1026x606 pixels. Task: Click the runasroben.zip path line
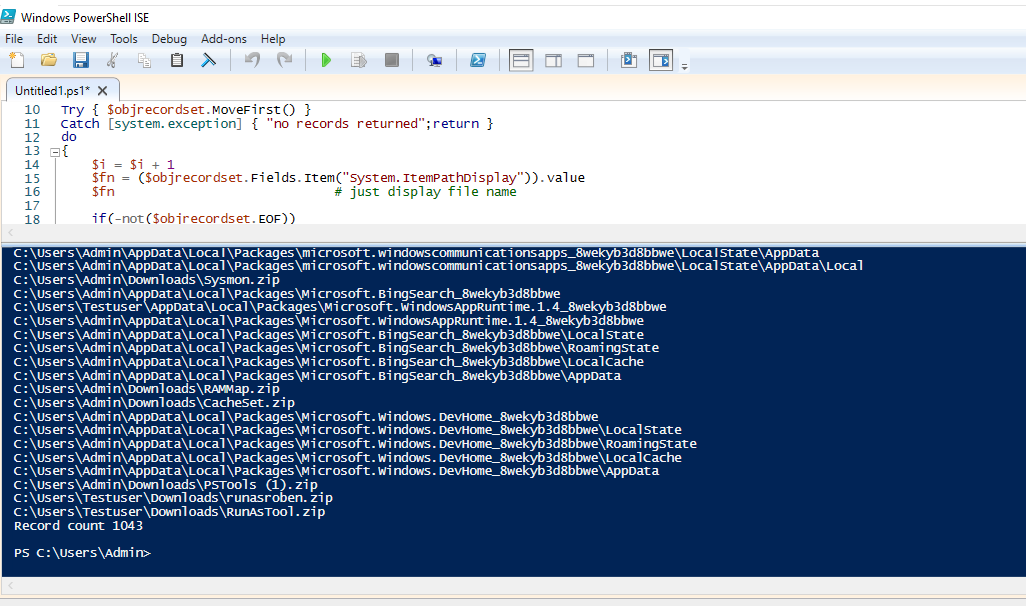pyautogui.click(x=173, y=498)
